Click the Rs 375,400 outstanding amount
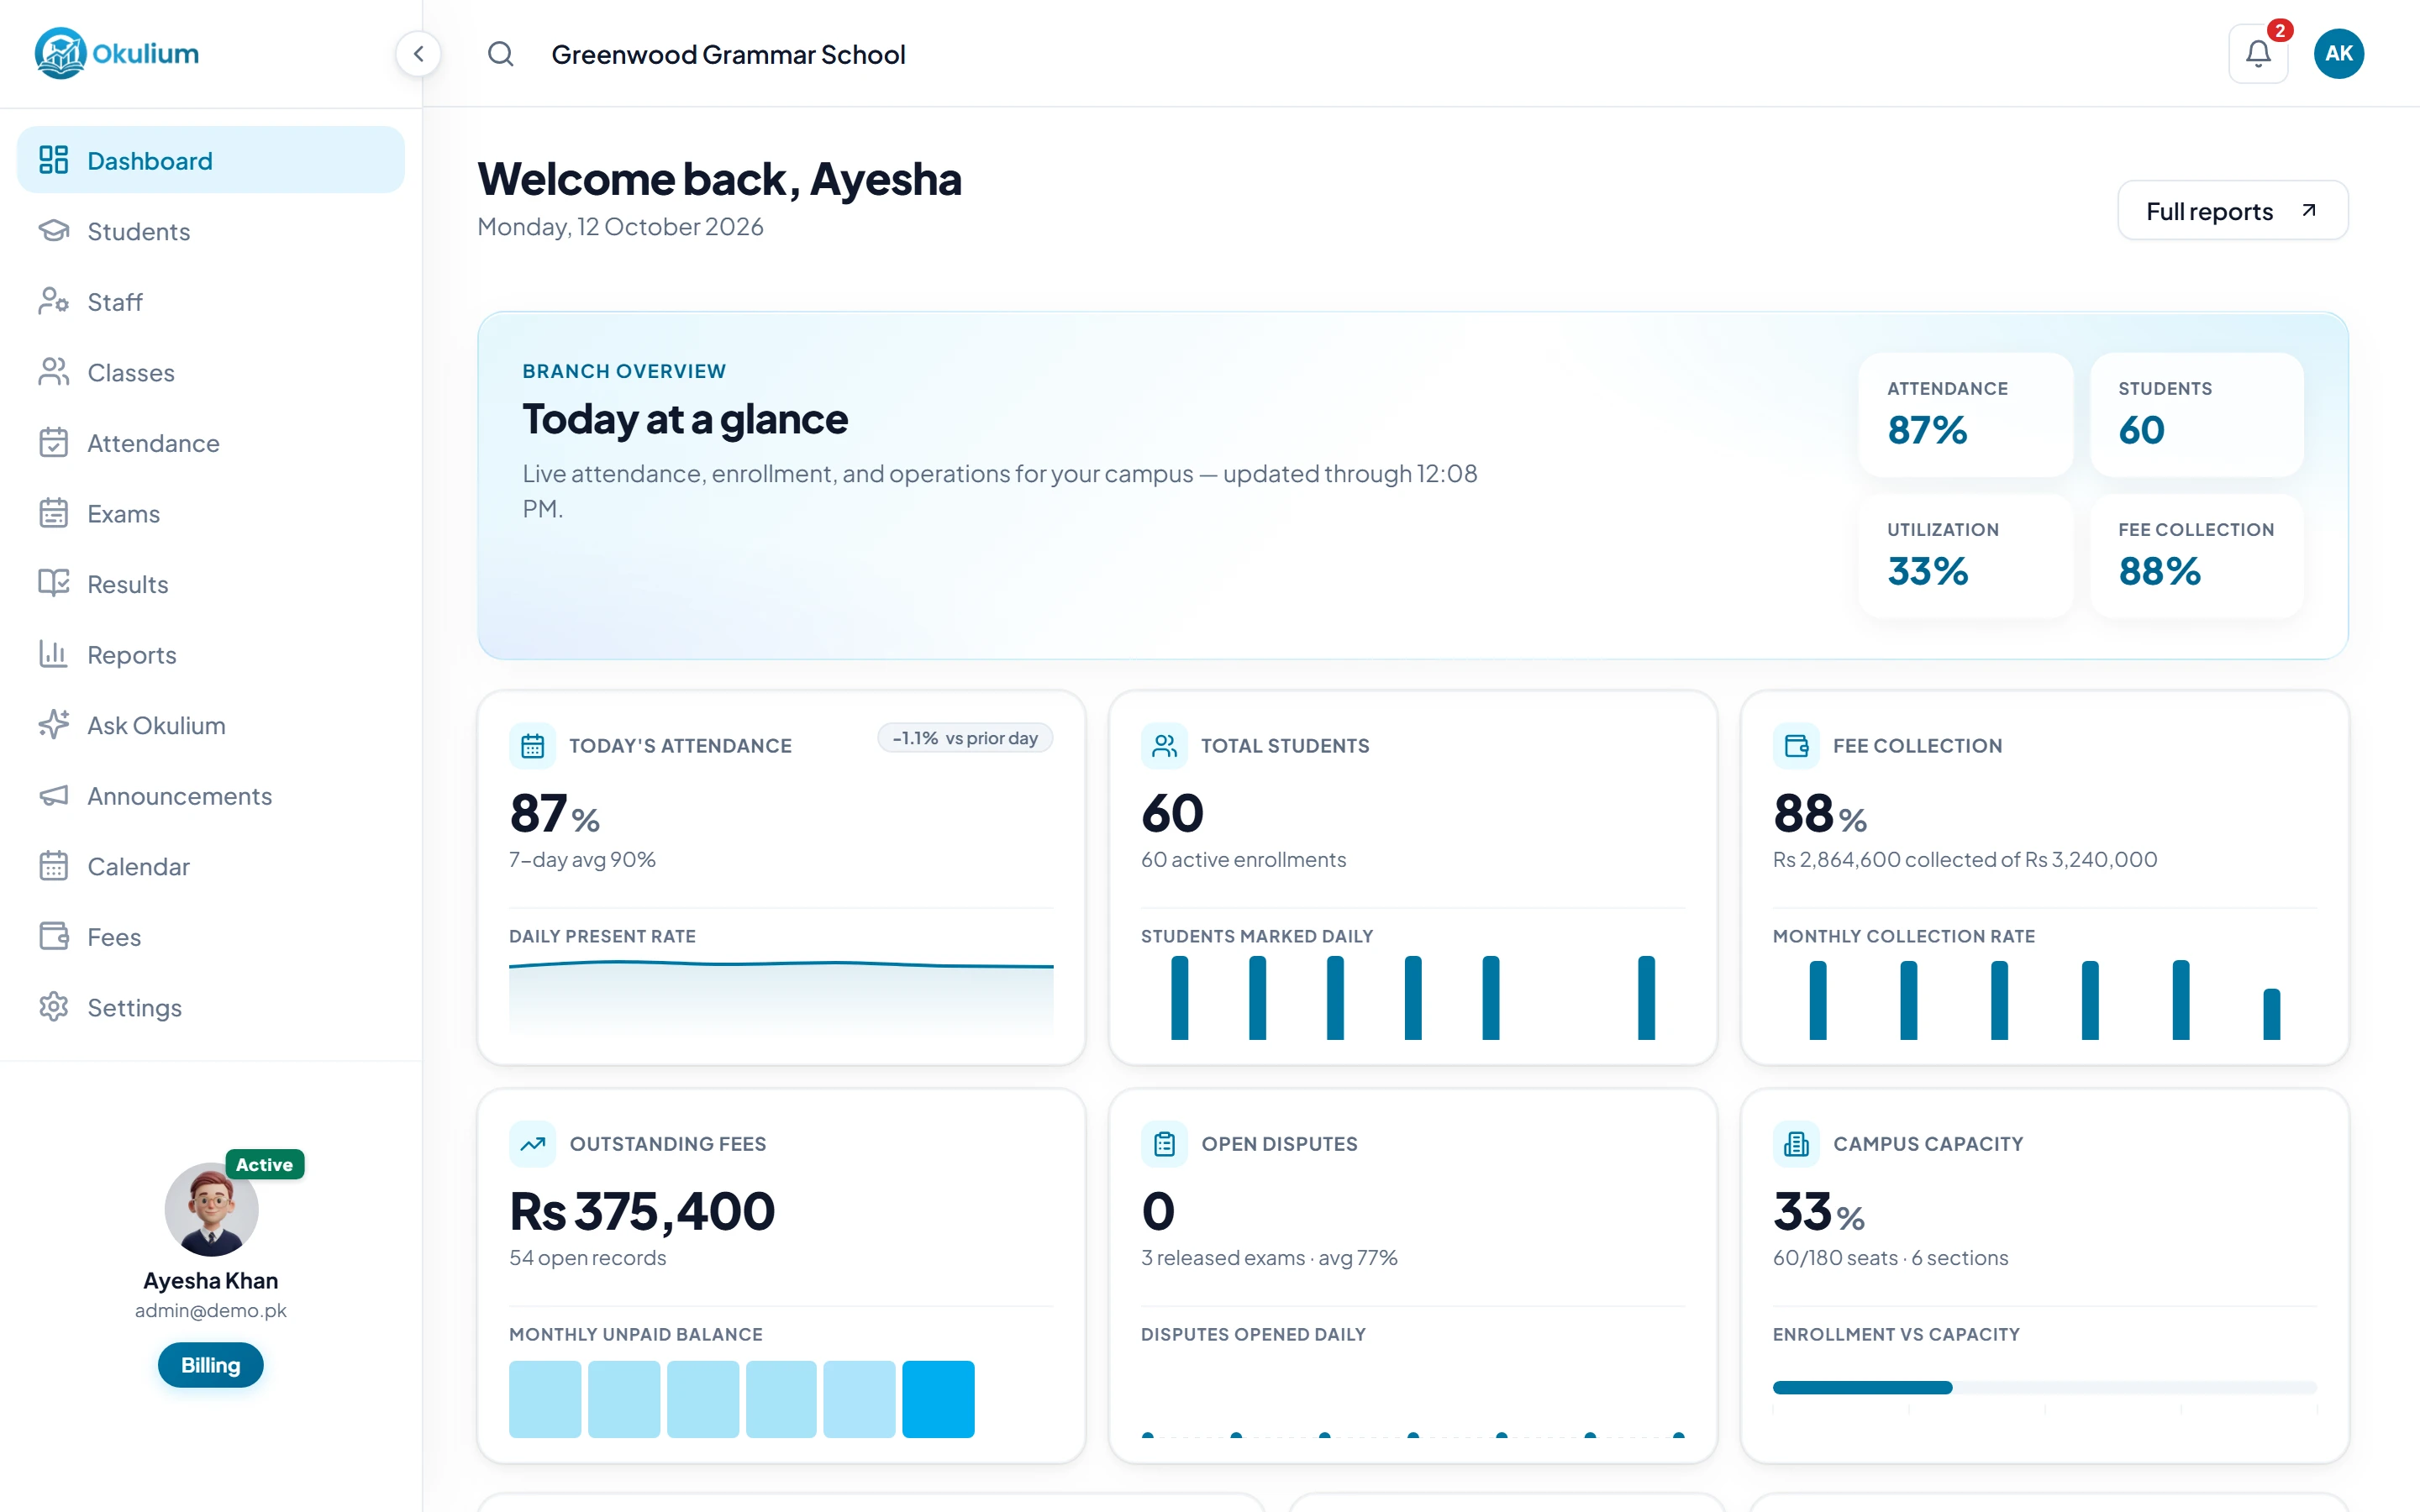 (642, 1212)
